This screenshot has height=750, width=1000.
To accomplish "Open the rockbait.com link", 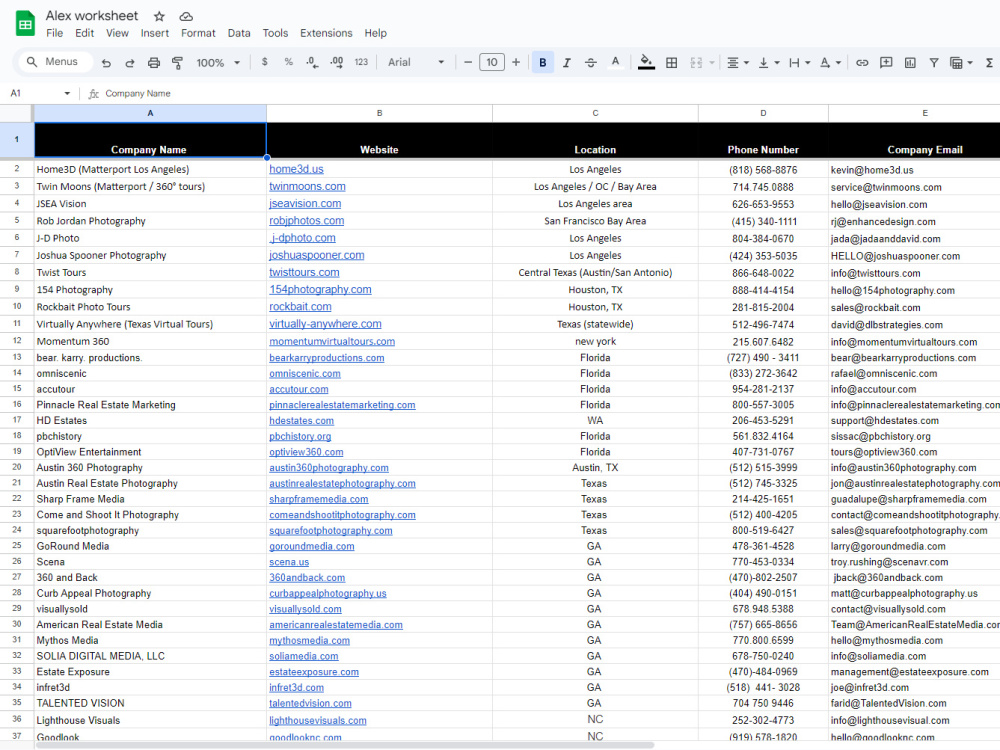I will 300,306.
